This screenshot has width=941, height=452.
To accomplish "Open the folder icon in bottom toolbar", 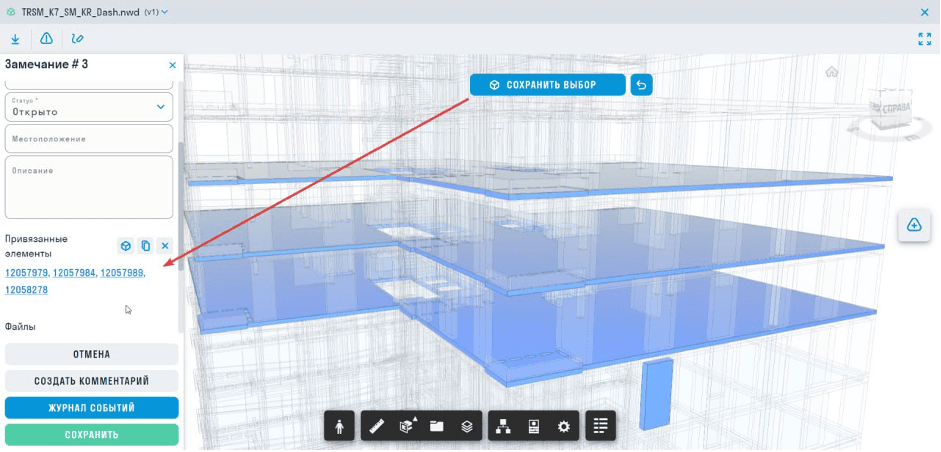I will click(437, 426).
